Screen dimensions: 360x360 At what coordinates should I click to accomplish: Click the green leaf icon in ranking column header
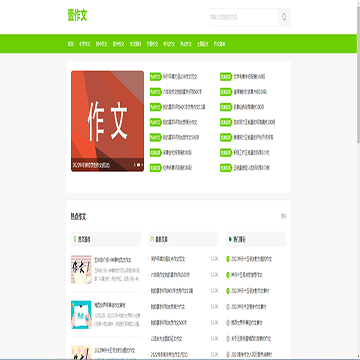coord(230,239)
